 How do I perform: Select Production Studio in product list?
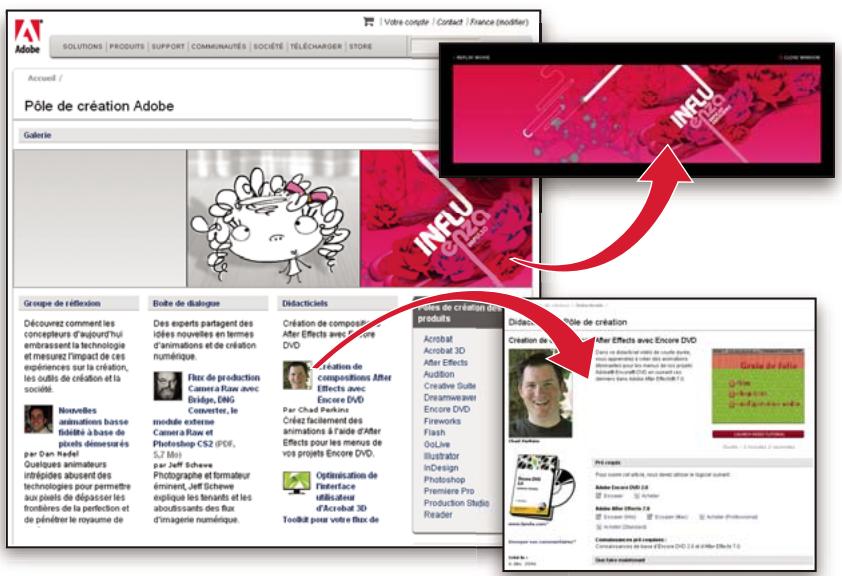click(x=456, y=503)
